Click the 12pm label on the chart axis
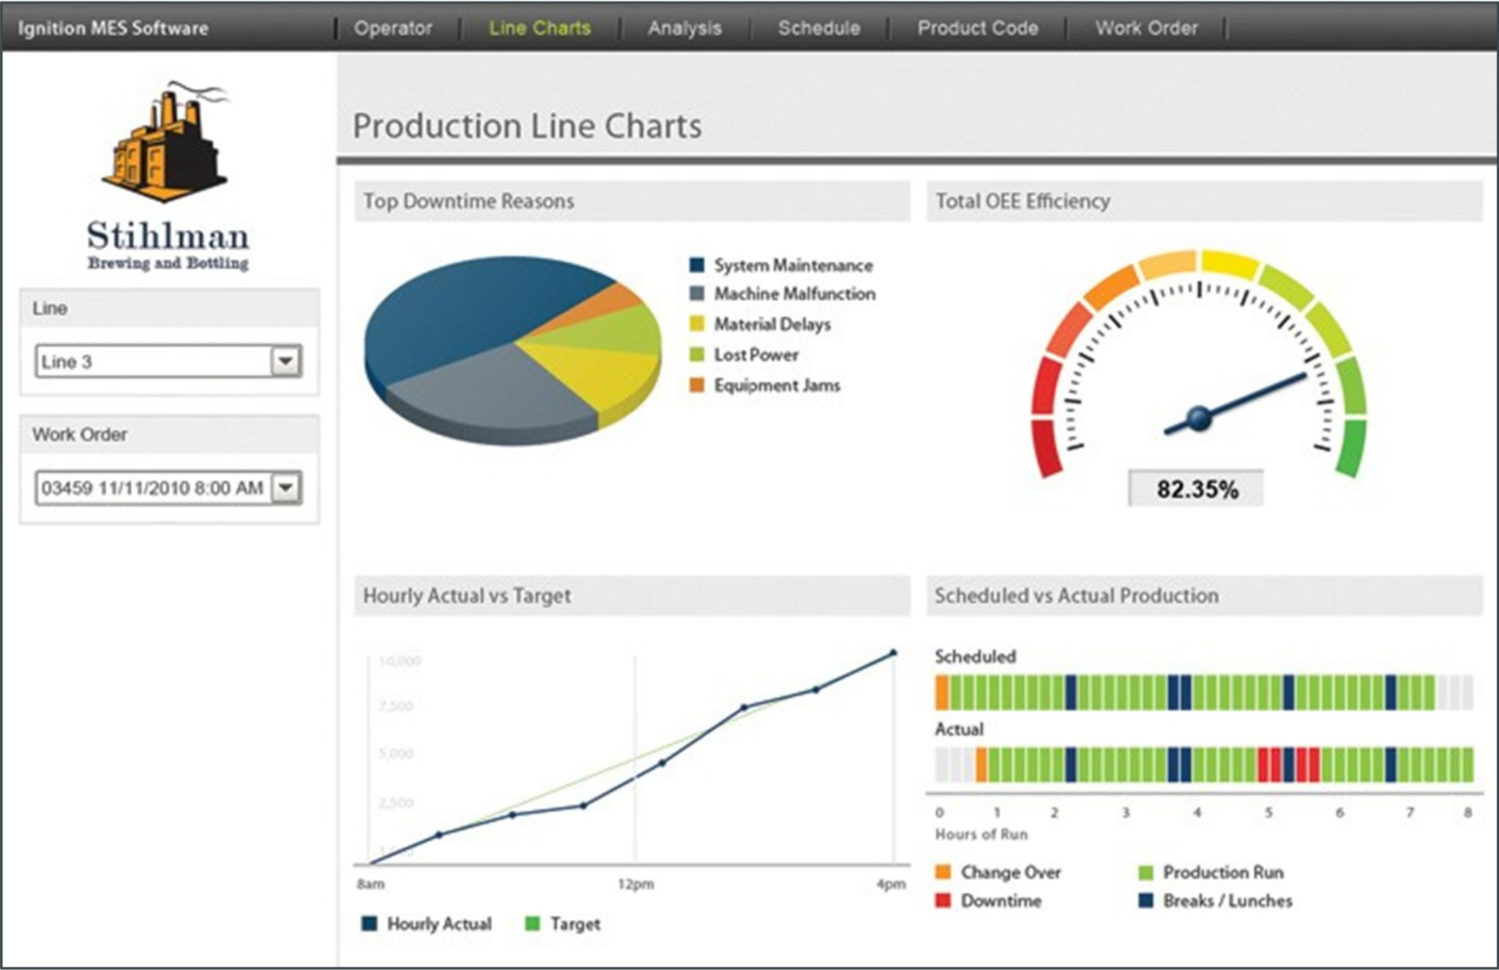Image resolution: width=1499 pixels, height=970 pixels. [636, 884]
